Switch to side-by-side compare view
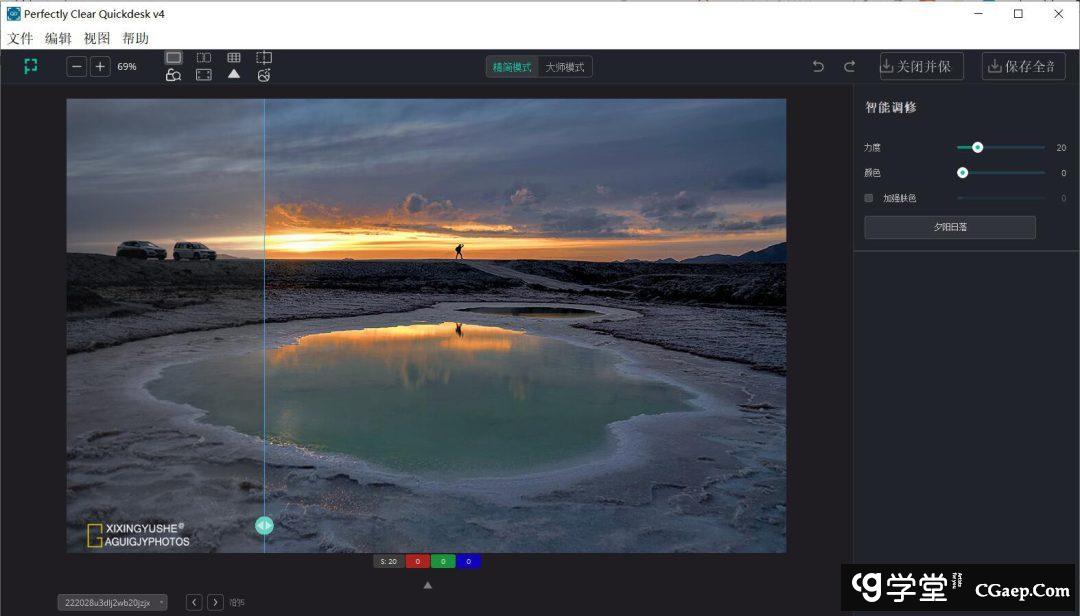 (204, 58)
